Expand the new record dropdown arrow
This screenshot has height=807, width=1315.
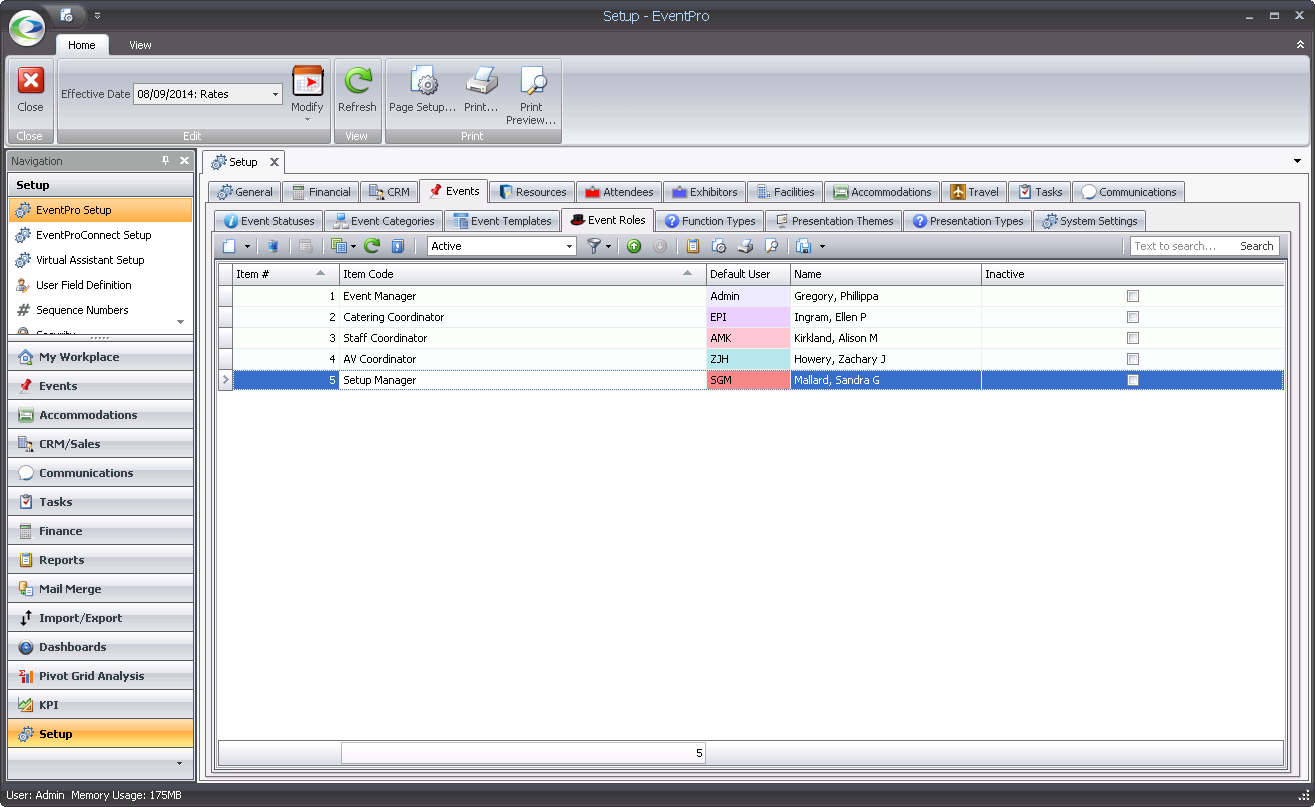pos(247,246)
